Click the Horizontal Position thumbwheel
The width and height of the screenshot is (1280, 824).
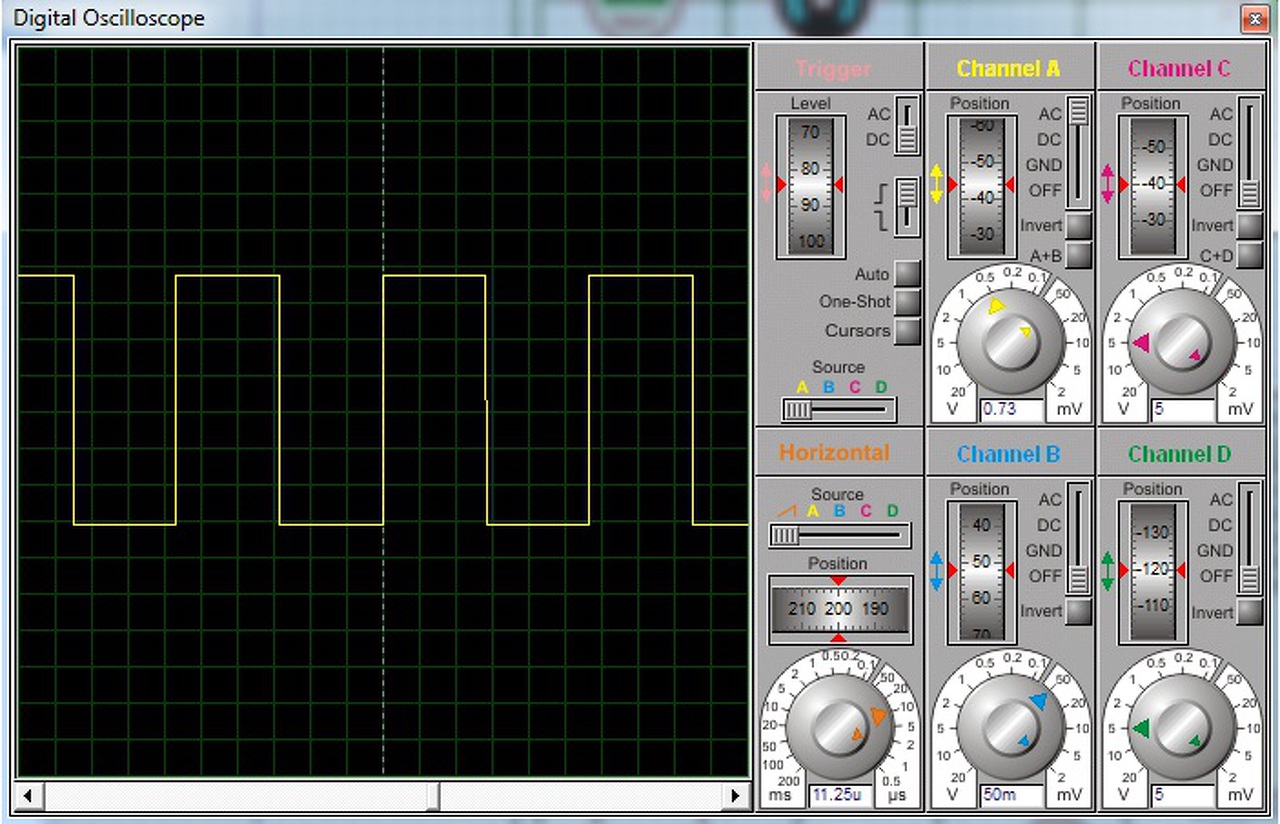click(x=840, y=609)
